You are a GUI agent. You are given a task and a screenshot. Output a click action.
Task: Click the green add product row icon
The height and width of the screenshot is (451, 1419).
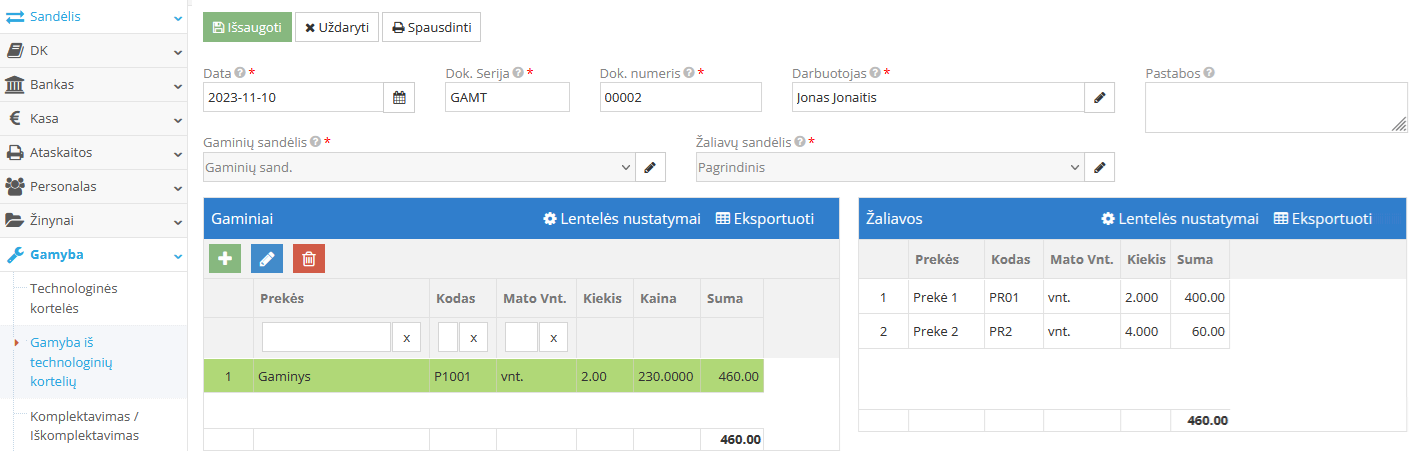pyautogui.click(x=225, y=258)
